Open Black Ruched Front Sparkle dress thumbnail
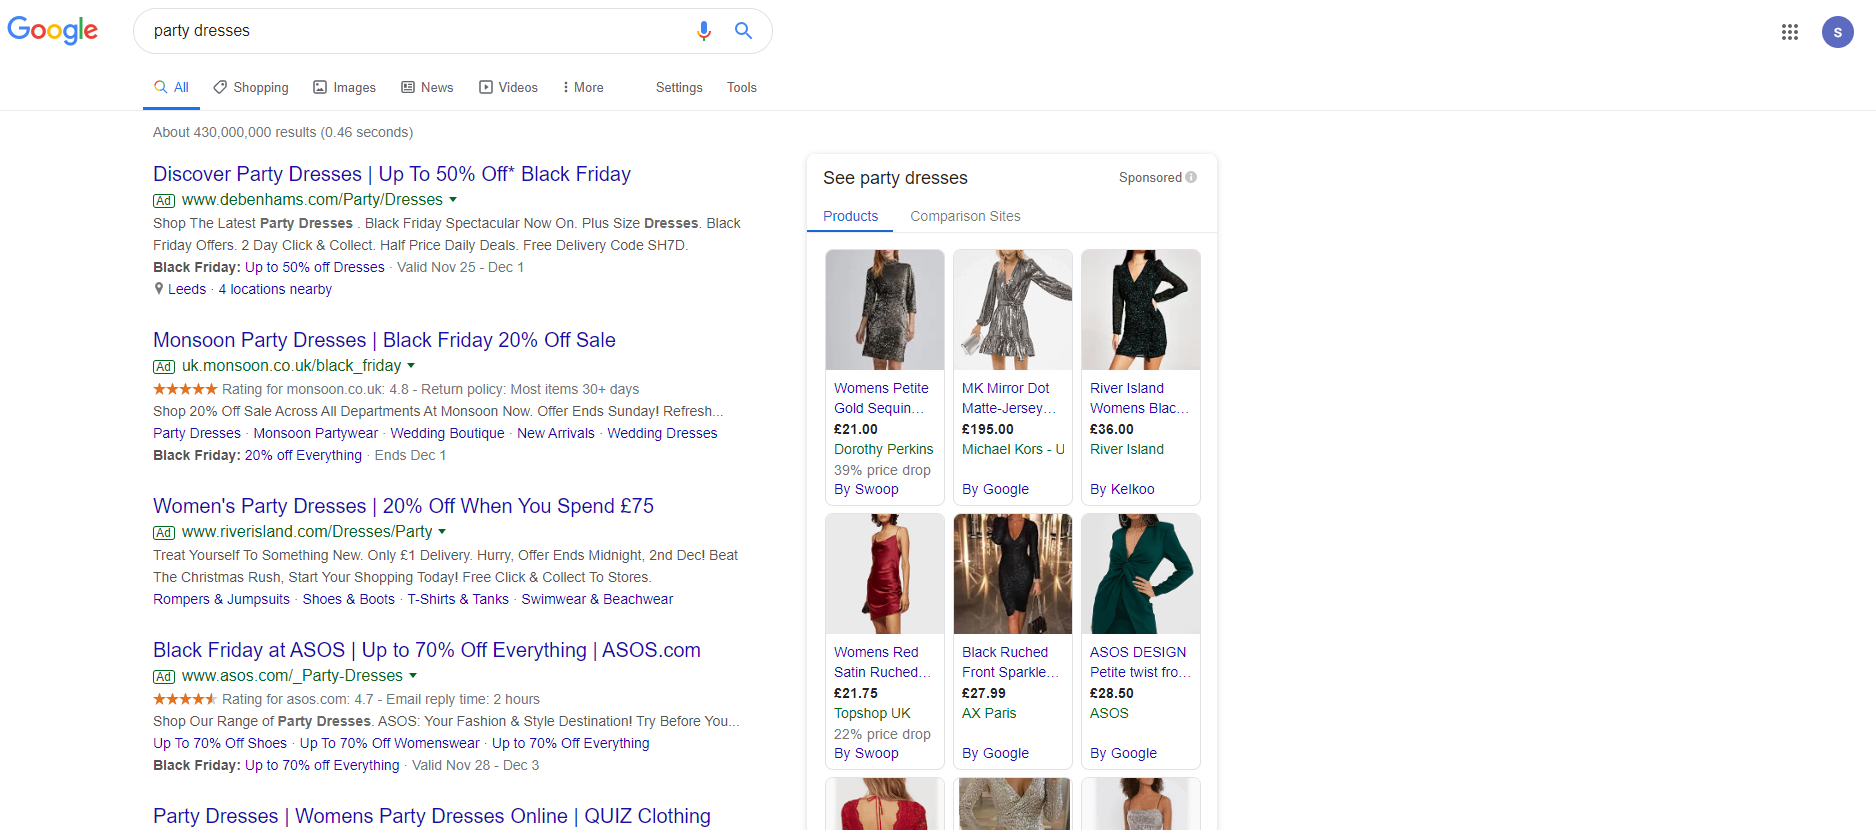This screenshot has height=830, width=1876. point(1013,574)
